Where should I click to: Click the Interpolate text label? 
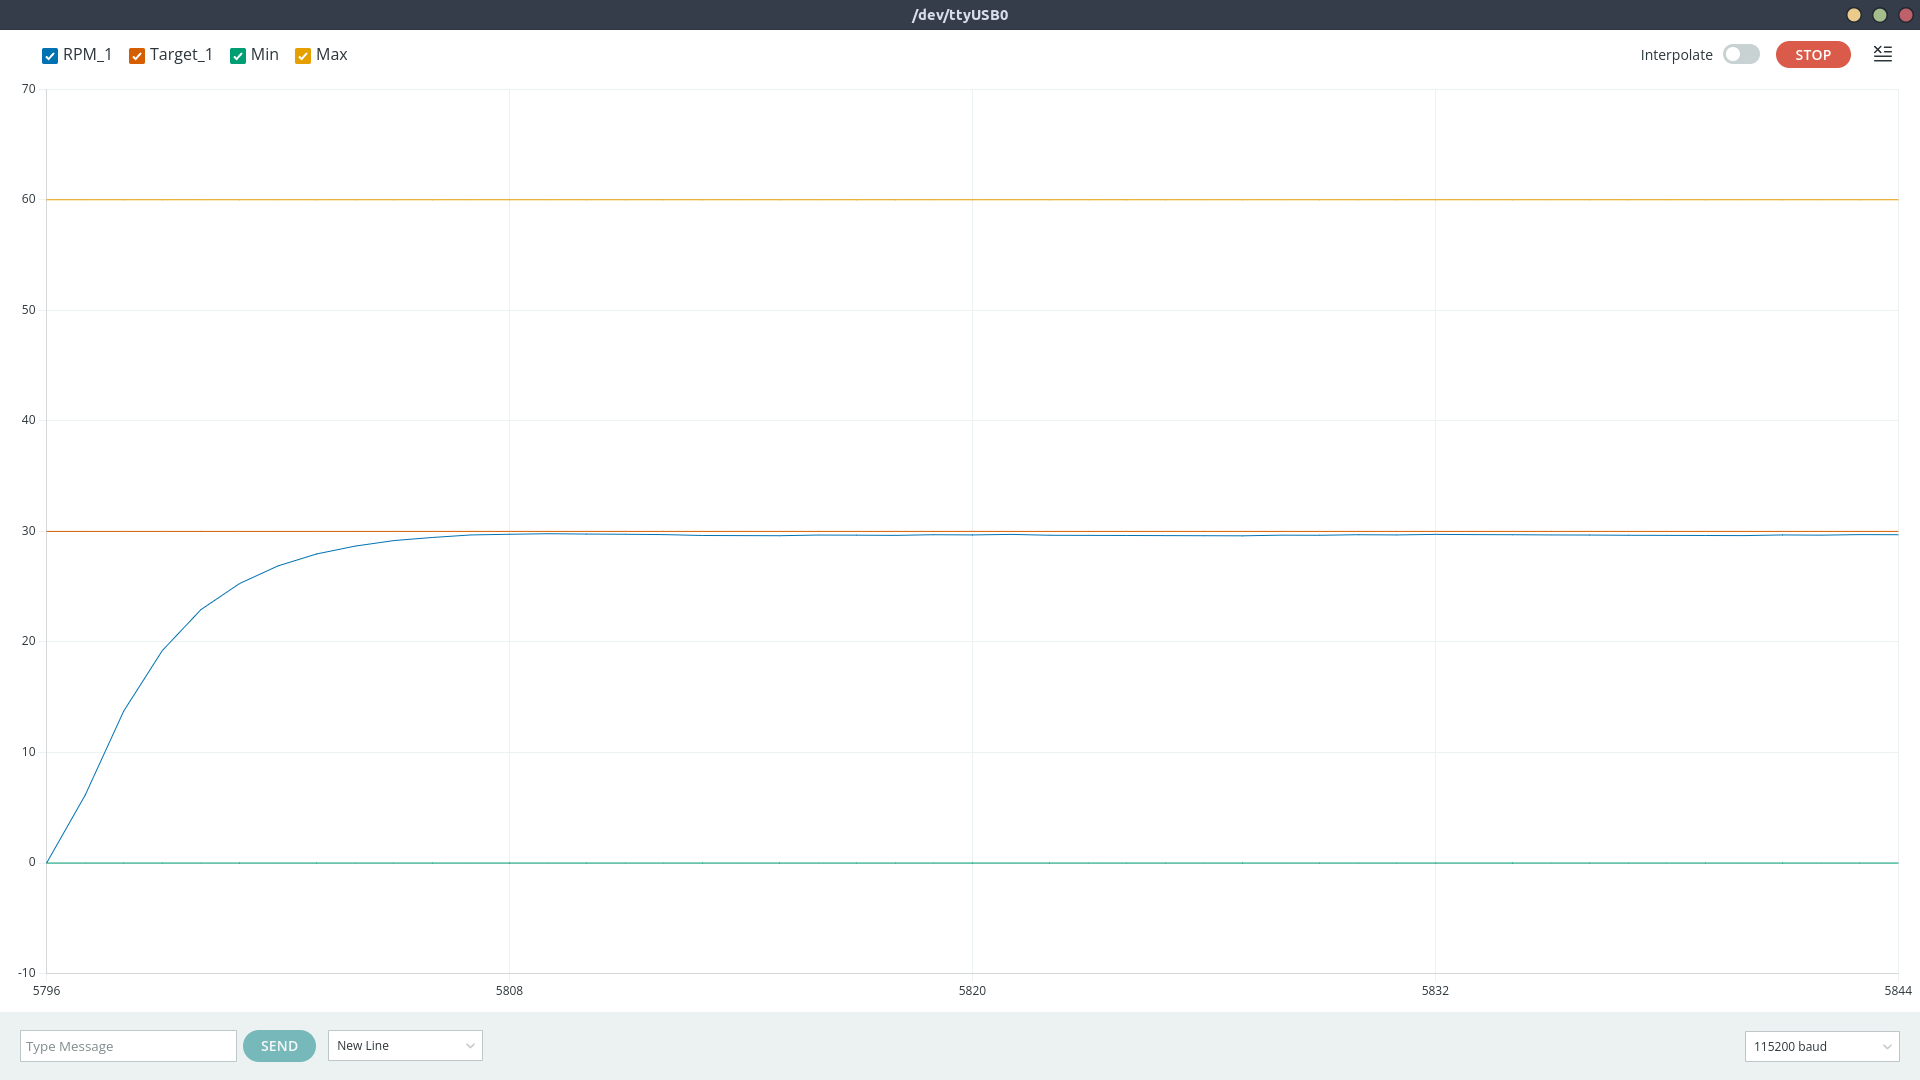(x=1676, y=55)
